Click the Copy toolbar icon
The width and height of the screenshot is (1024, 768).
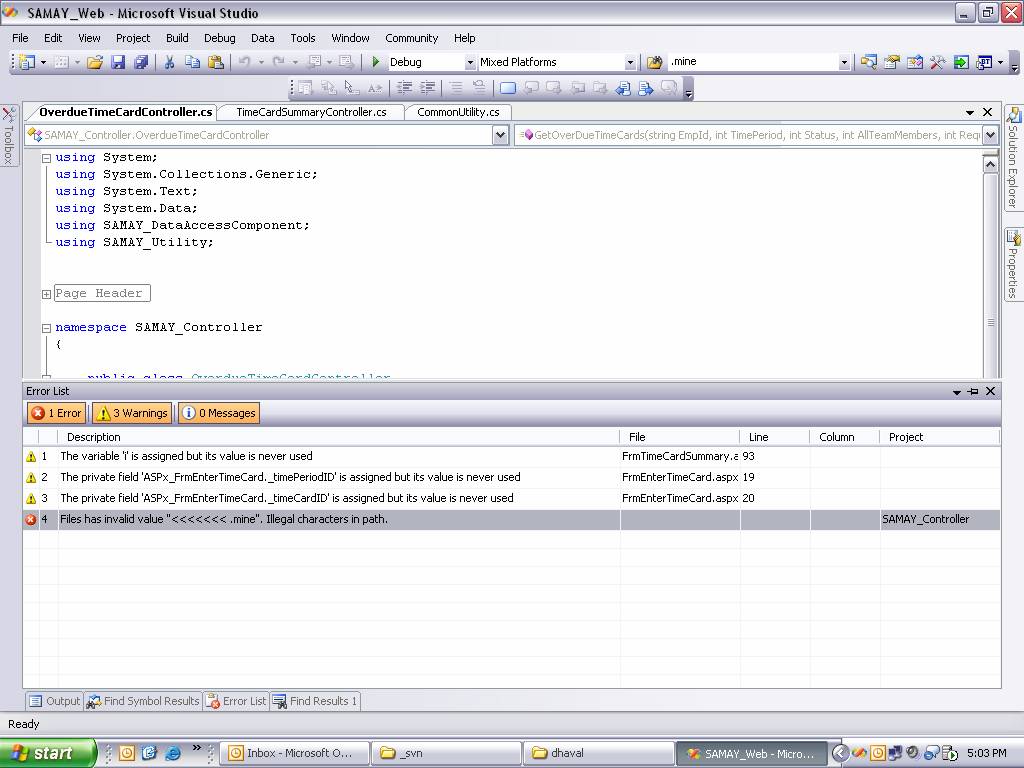point(192,62)
